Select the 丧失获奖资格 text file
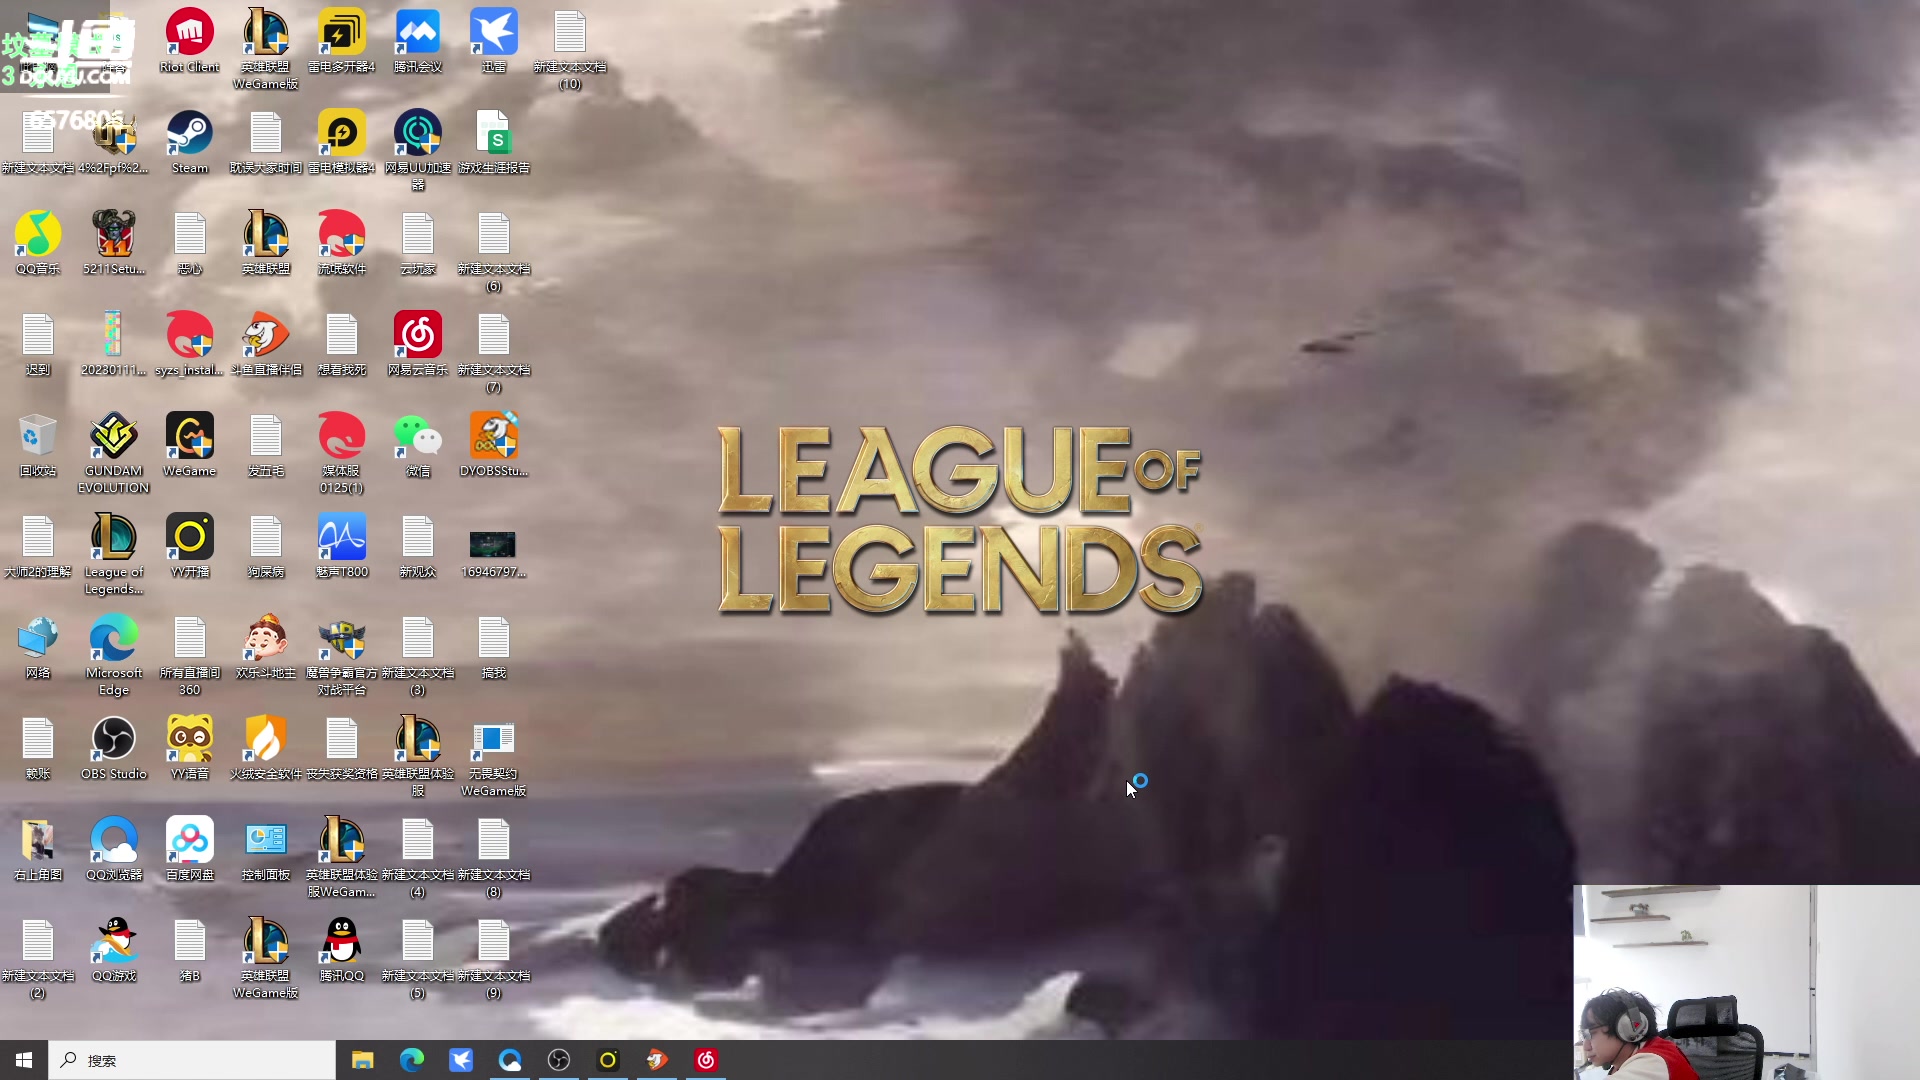This screenshot has height=1080, width=1920. point(341,749)
